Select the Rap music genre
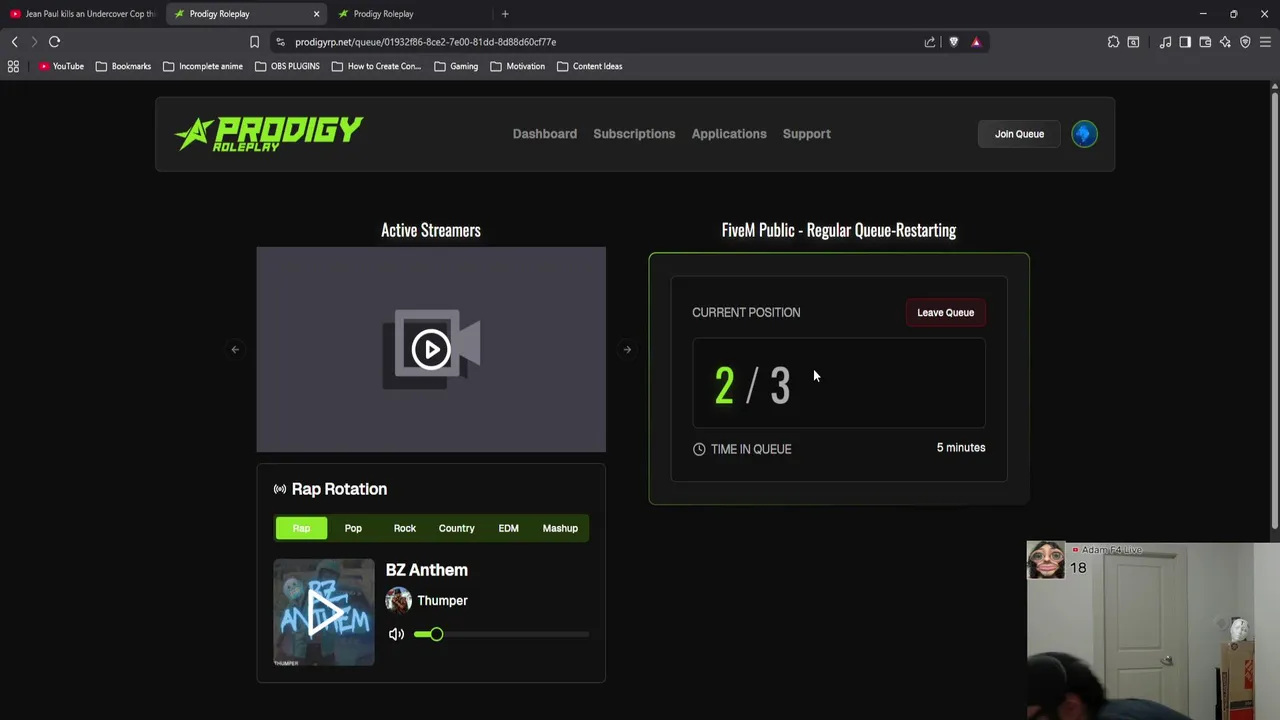The image size is (1280, 720). [301, 528]
